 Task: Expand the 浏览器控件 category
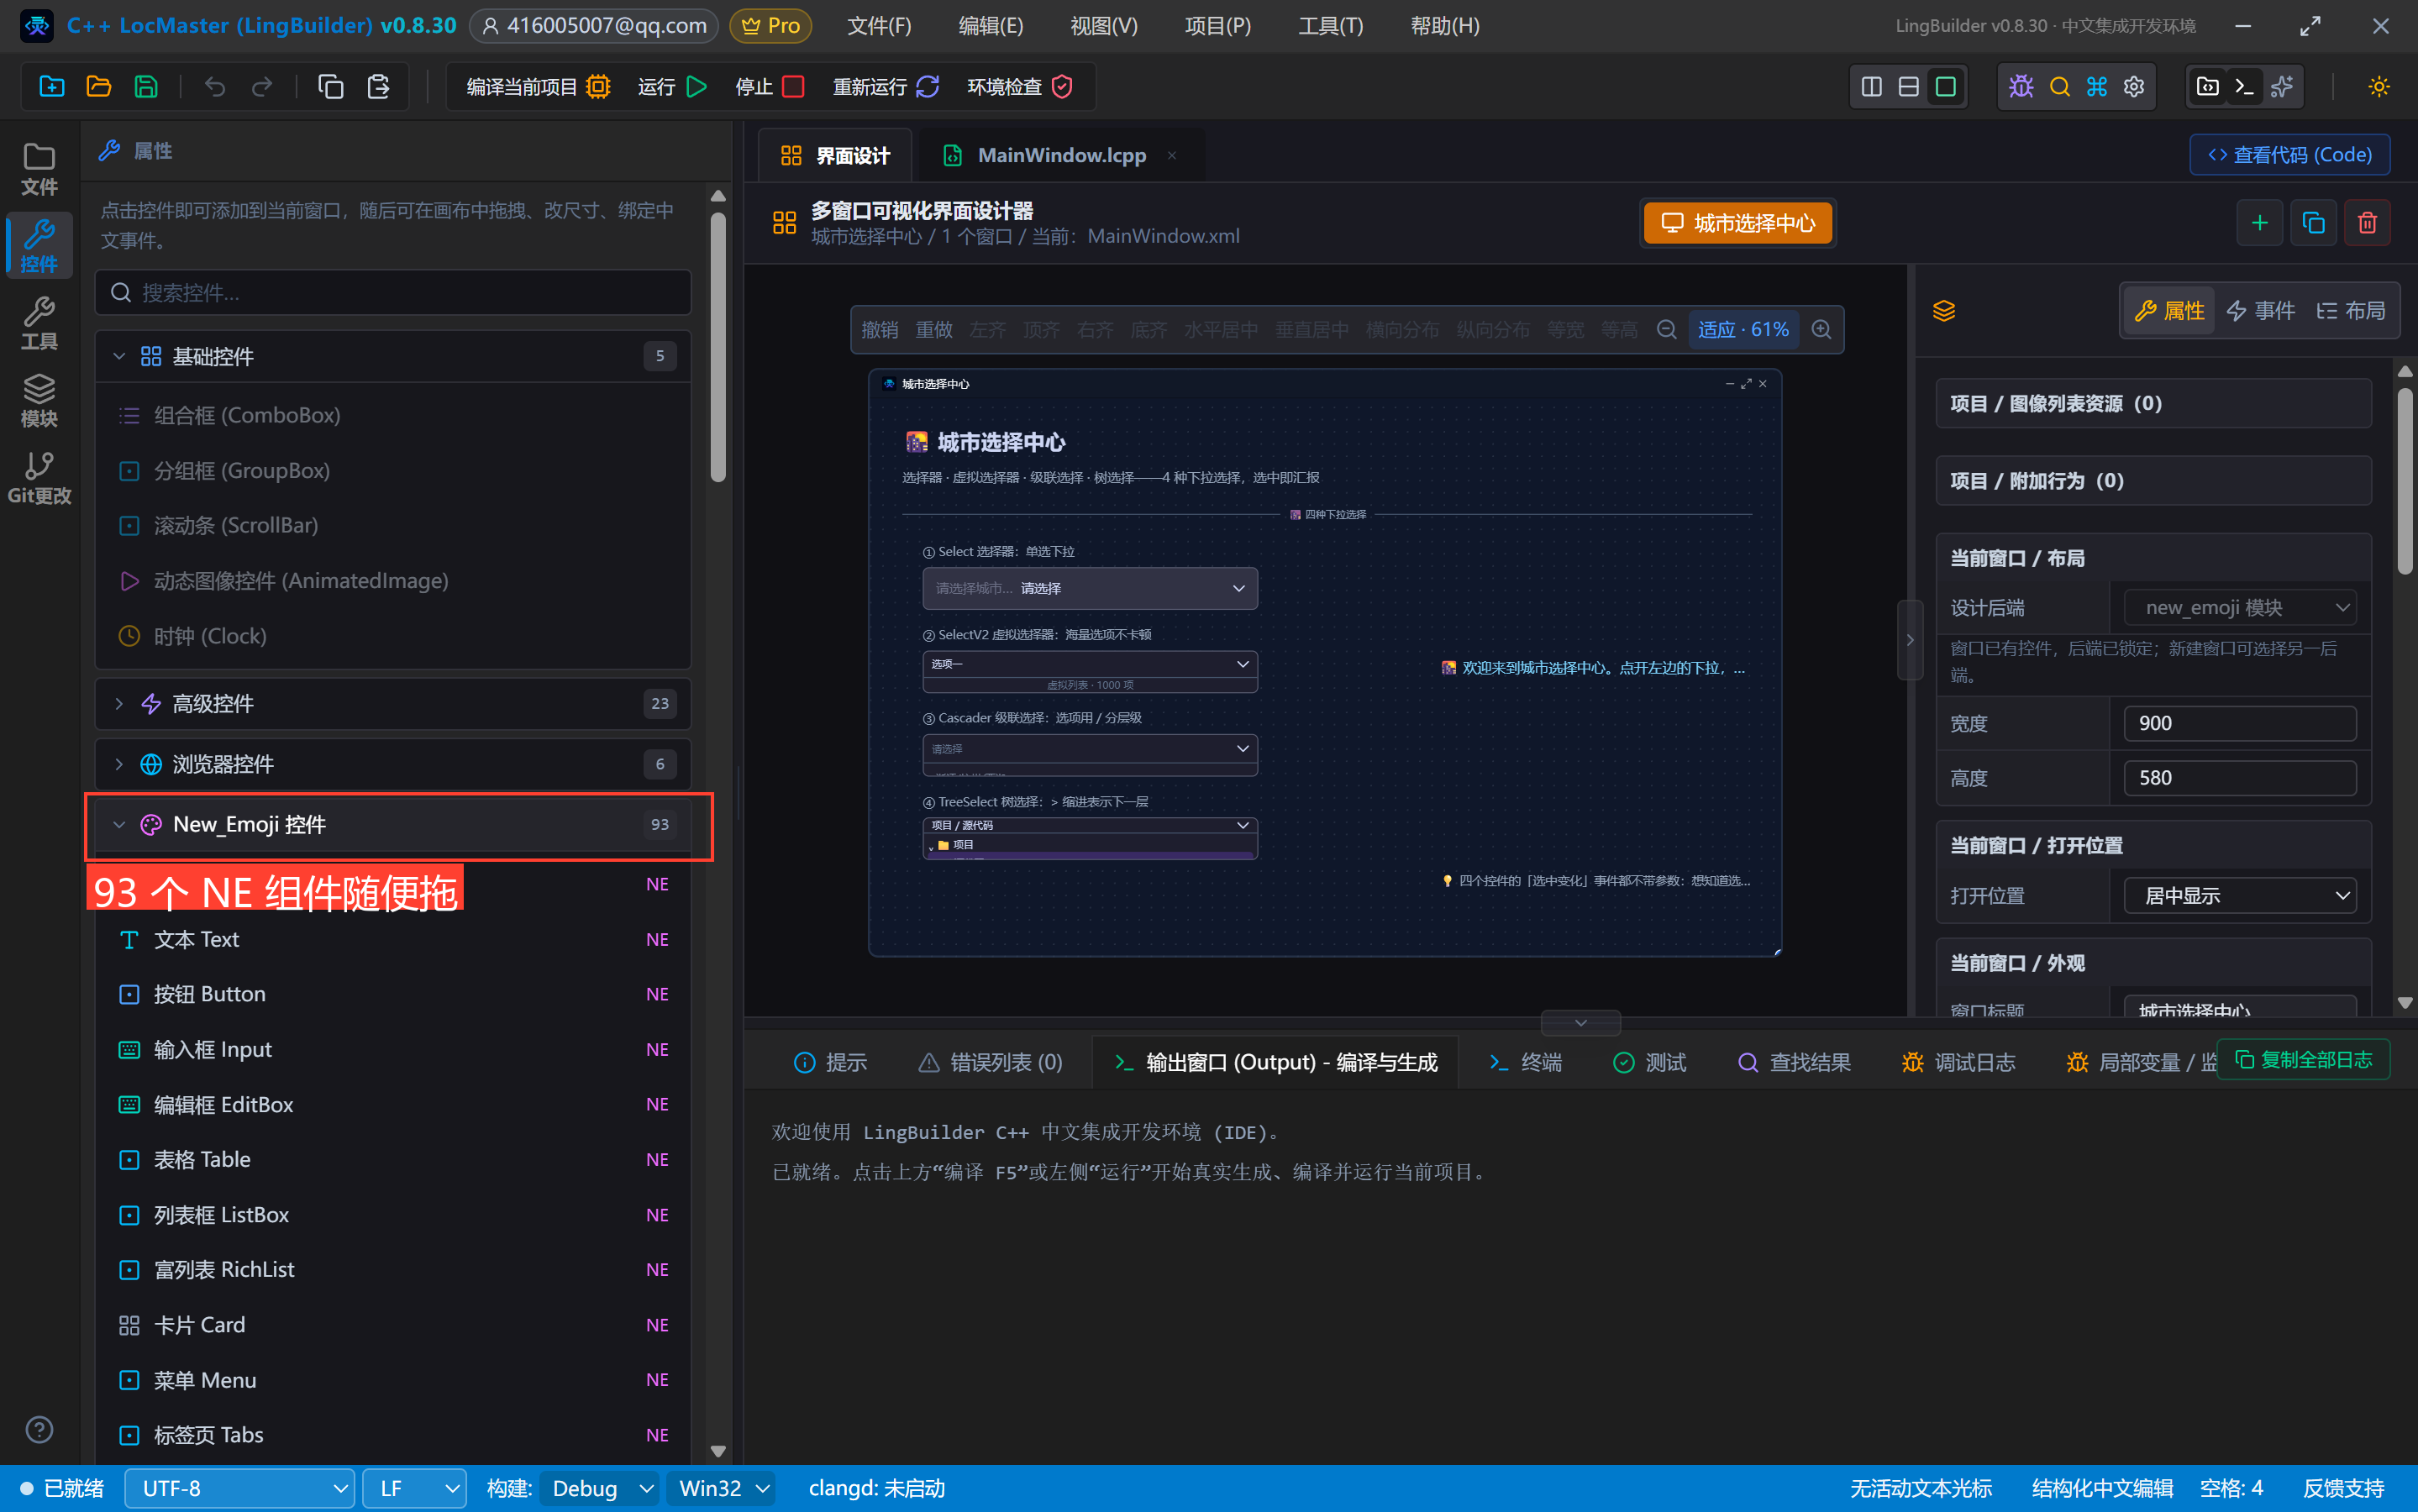pyautogui.click(x=393, y=765)
